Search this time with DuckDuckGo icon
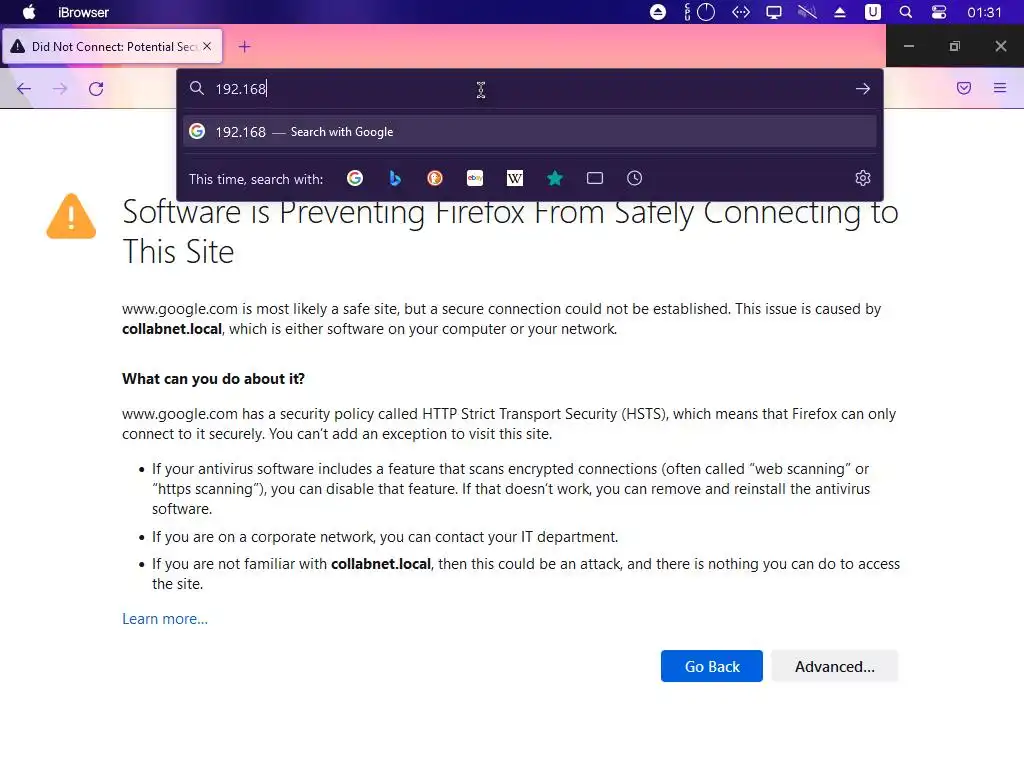The width and height of the screenshot is (1024, 768). point(435,178)
